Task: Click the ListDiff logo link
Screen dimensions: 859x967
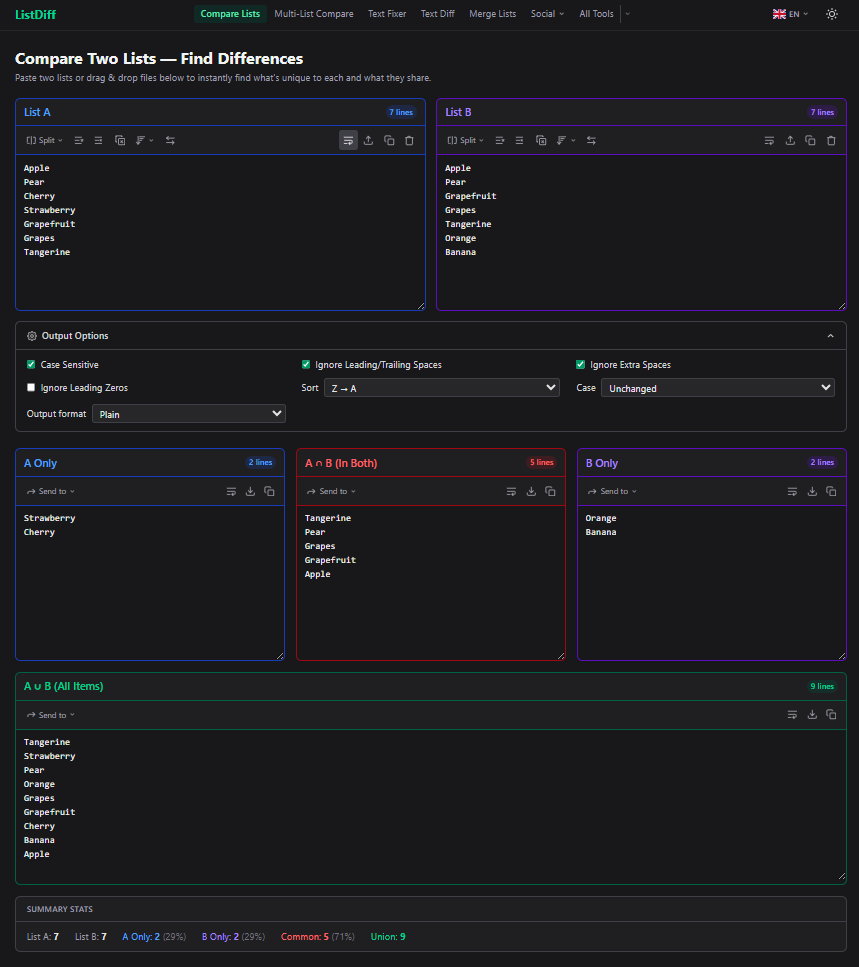Action: coord(35,14)
